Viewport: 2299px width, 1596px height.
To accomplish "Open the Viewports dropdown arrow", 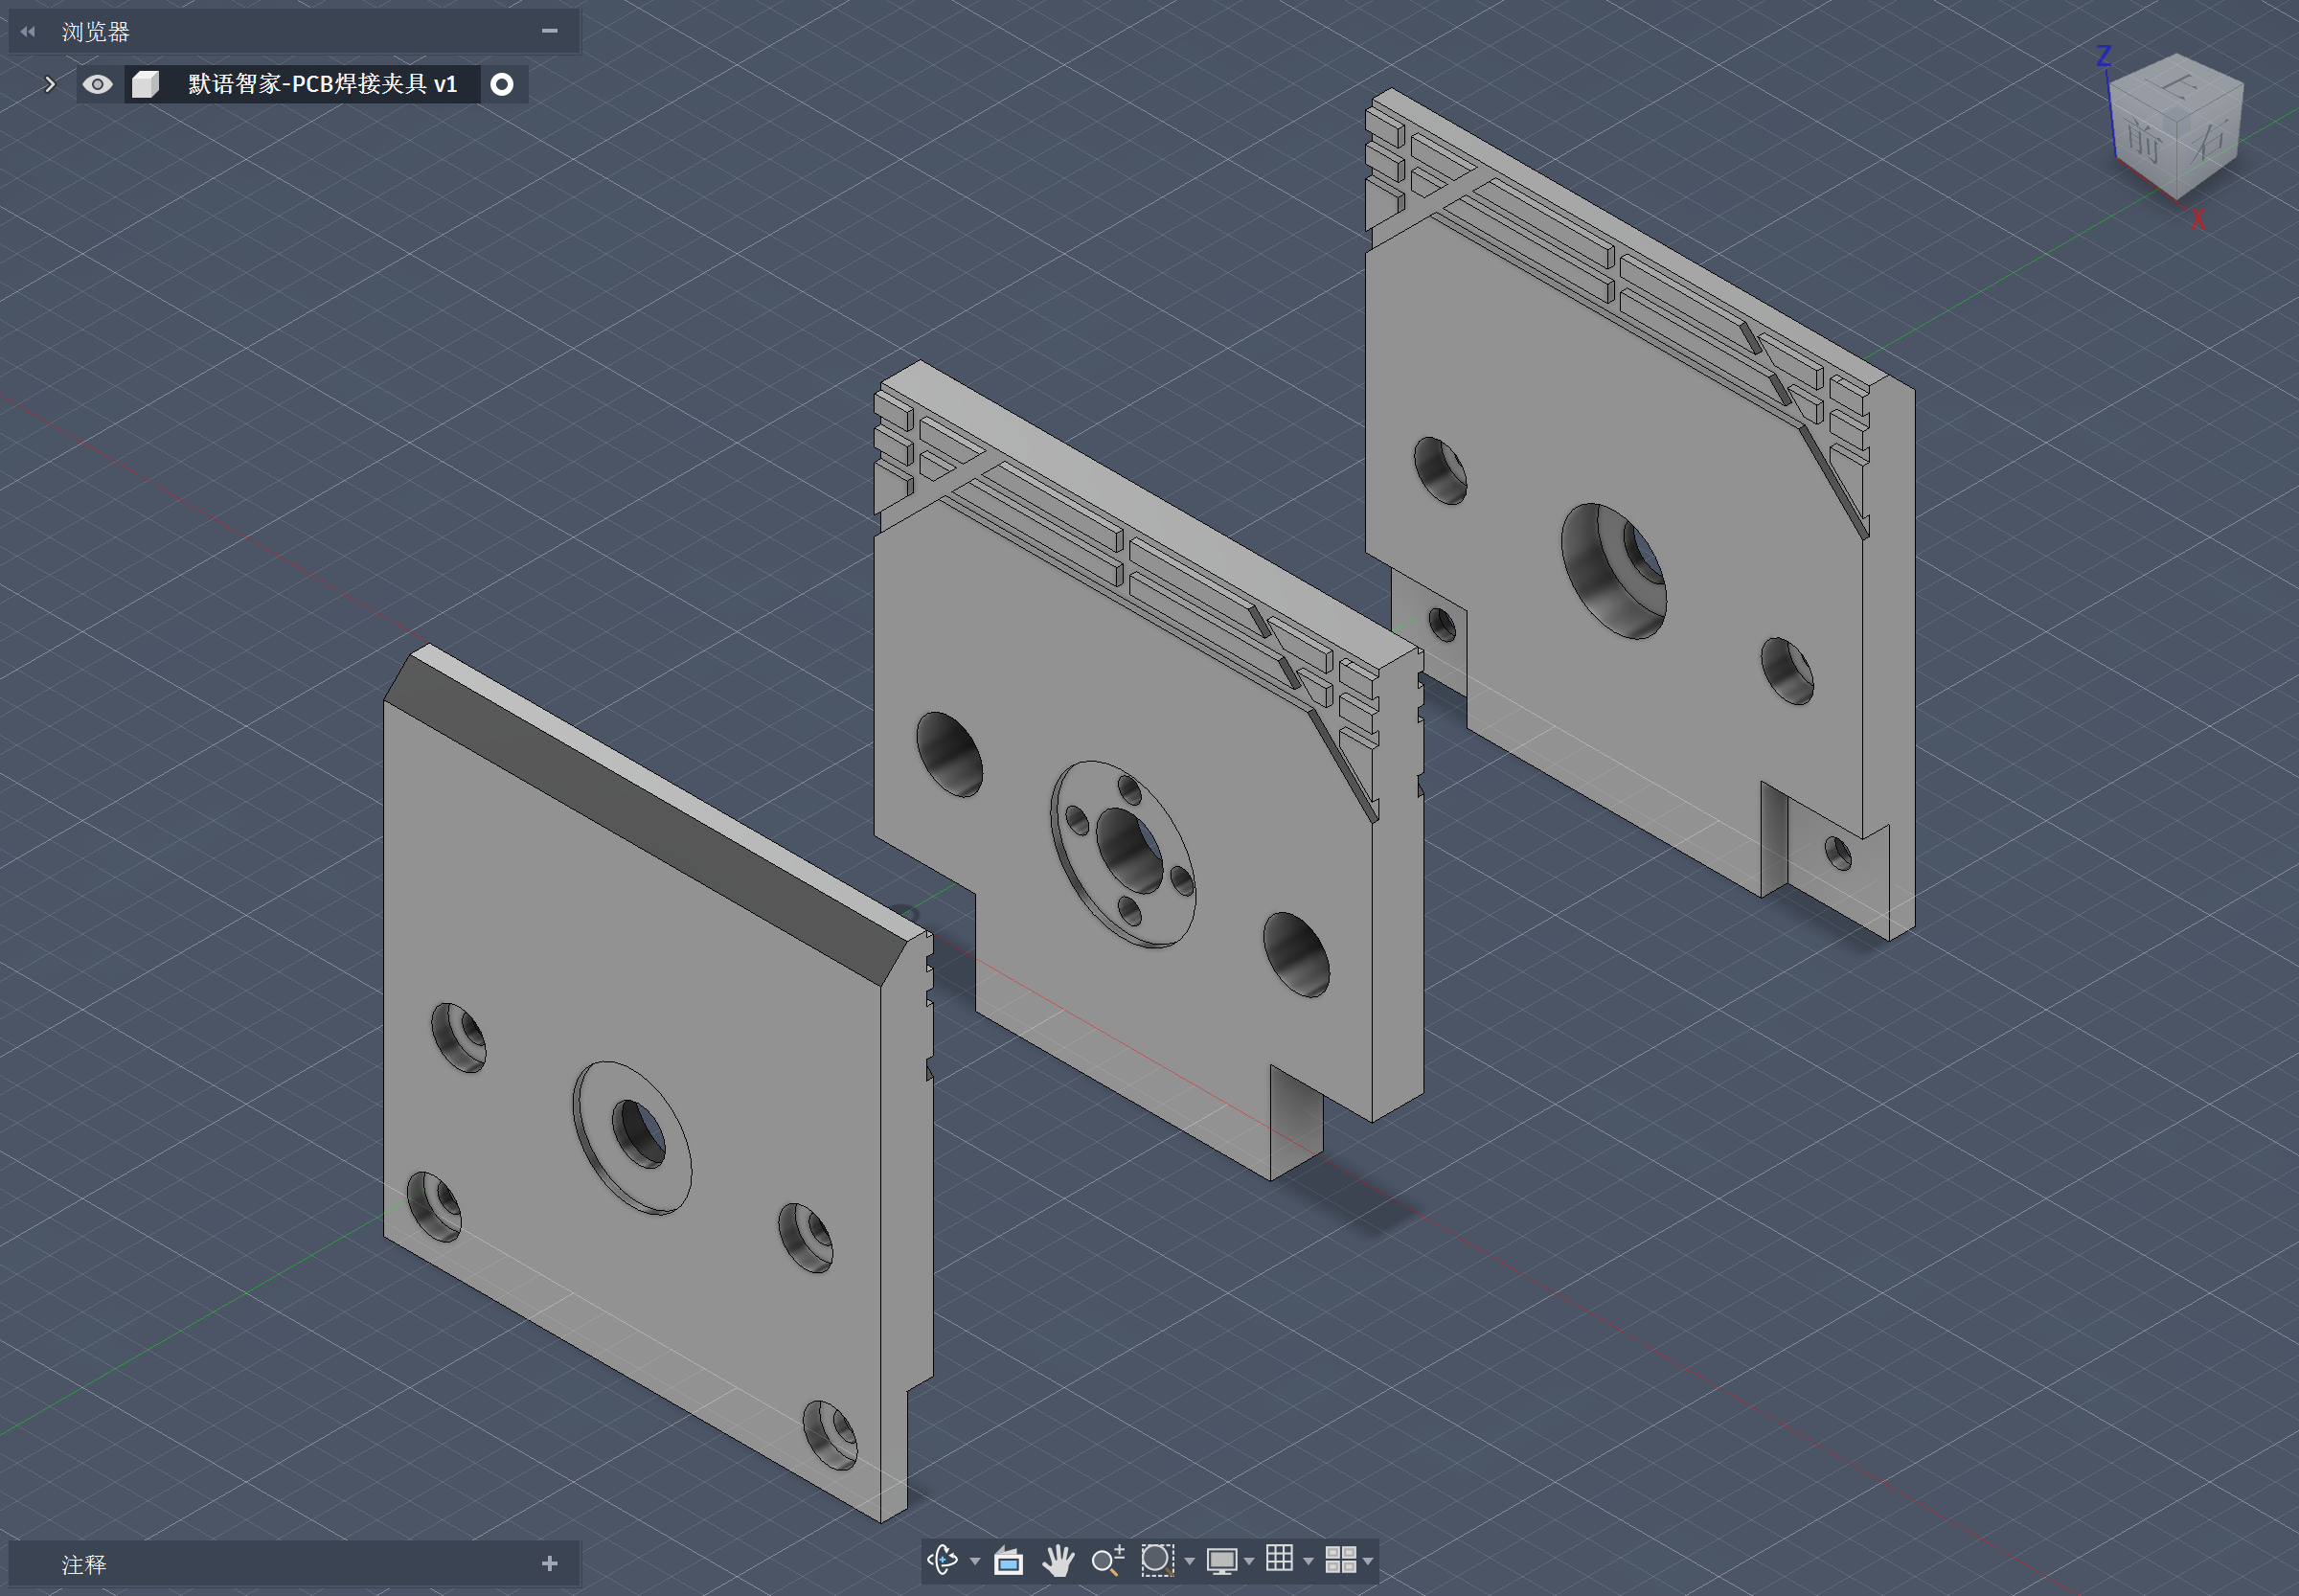I will coord(1368,1561).
